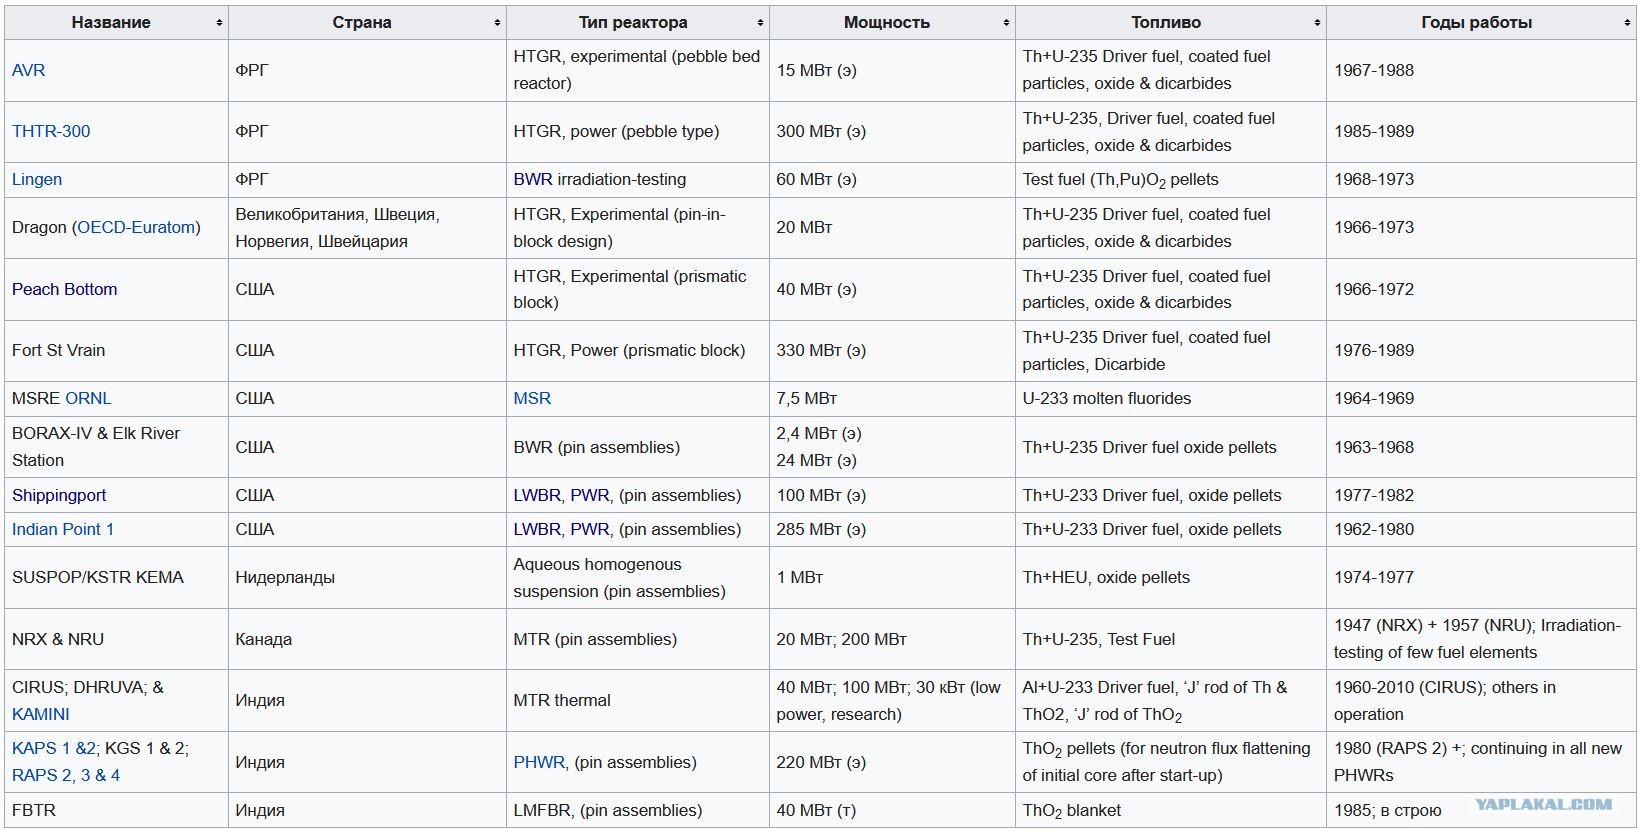
Task: Select the 1964-1969 years cell
Action: [x=1481, y=399]
